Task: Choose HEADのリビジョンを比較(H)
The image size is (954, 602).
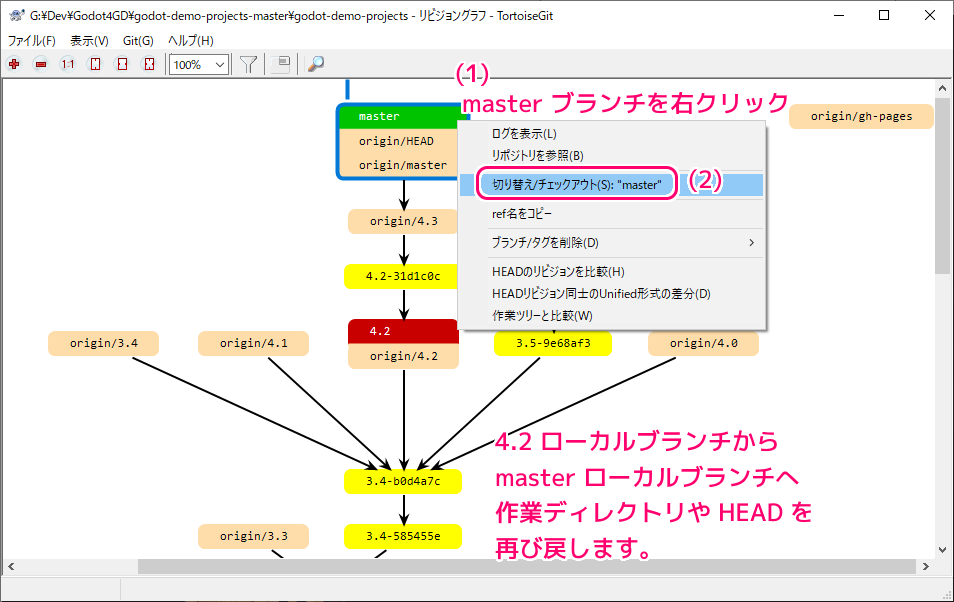Action: [611, 271]
